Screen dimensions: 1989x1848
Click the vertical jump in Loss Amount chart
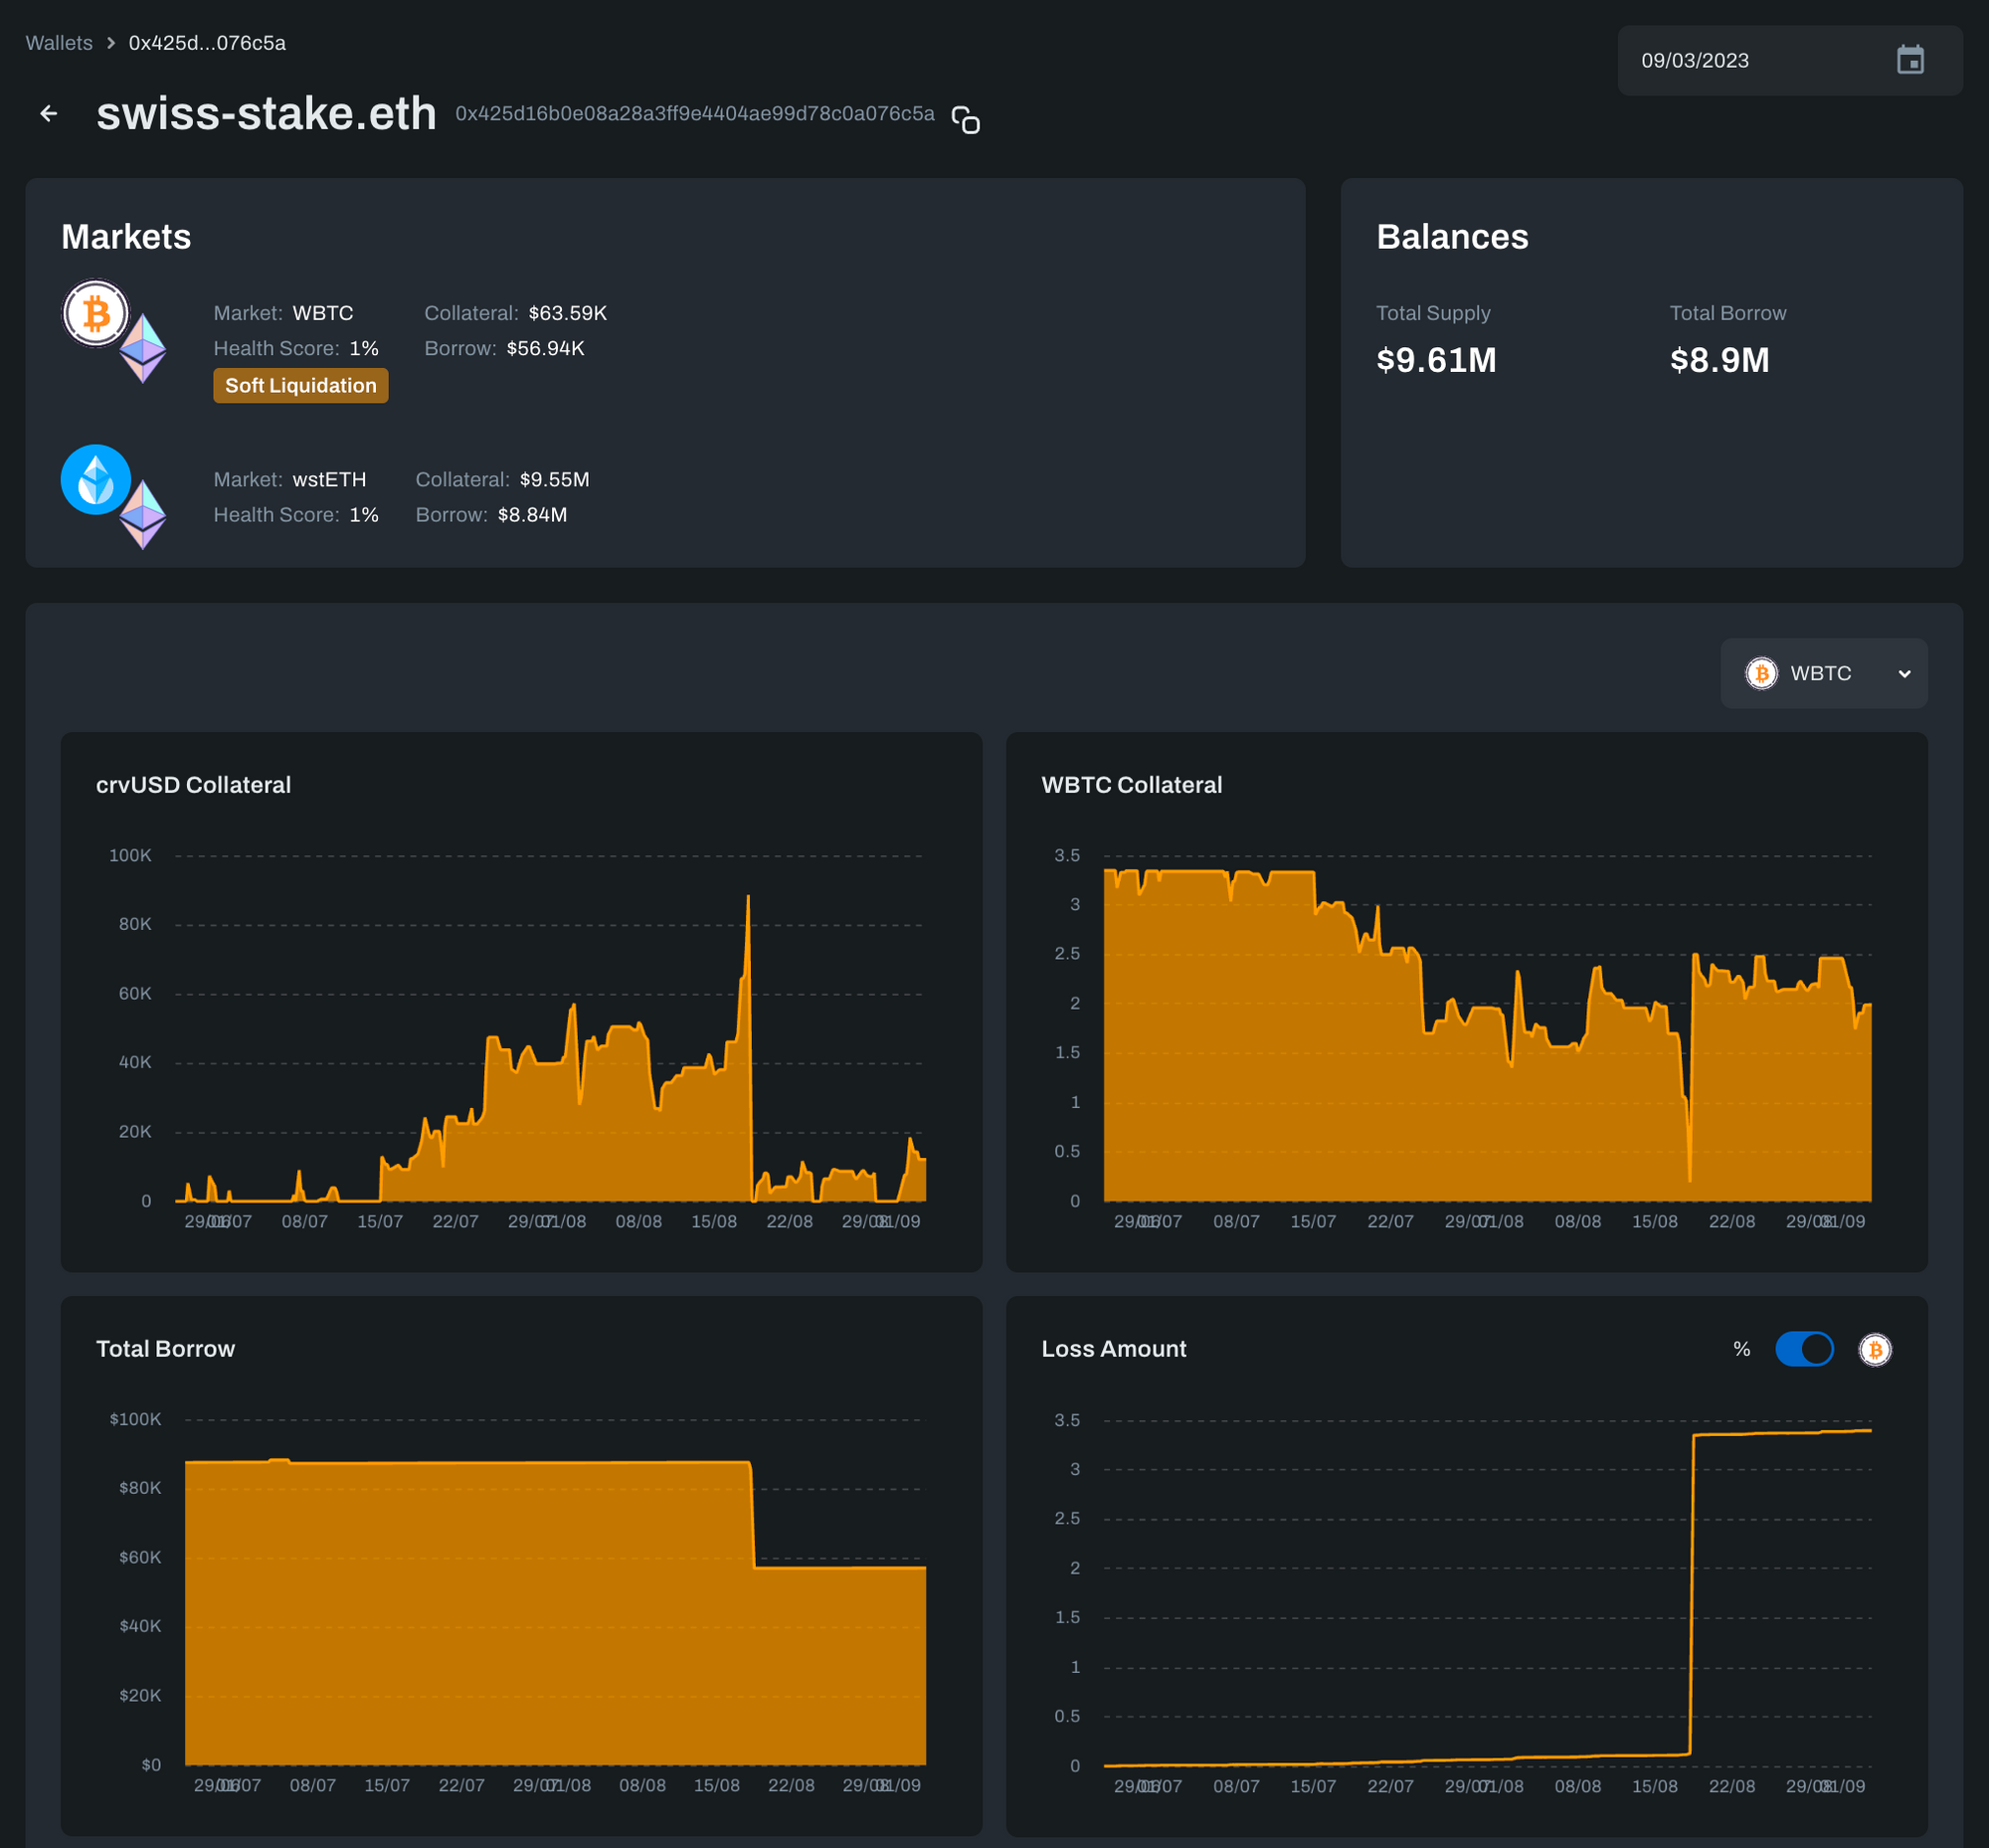[1691, 1595]
